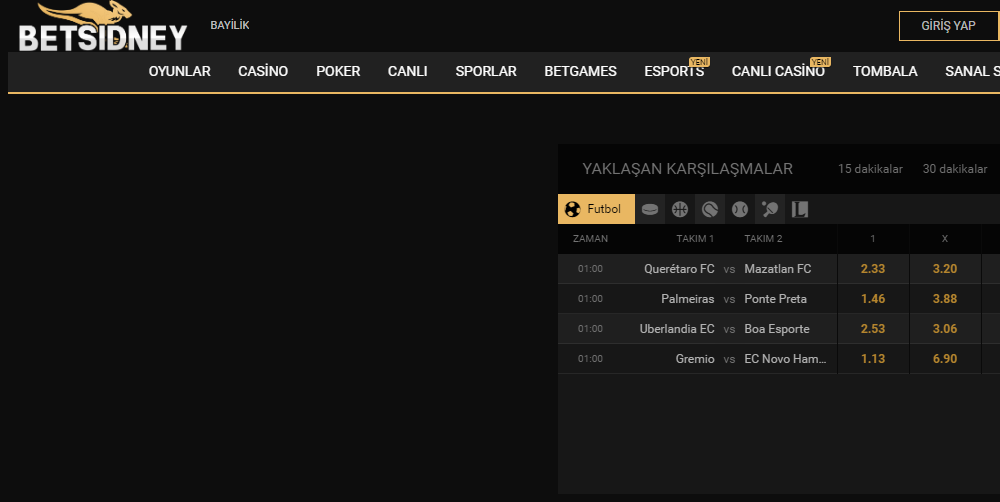
Task: Open the ESPORTS menu item
Action: tap(674, 71)
